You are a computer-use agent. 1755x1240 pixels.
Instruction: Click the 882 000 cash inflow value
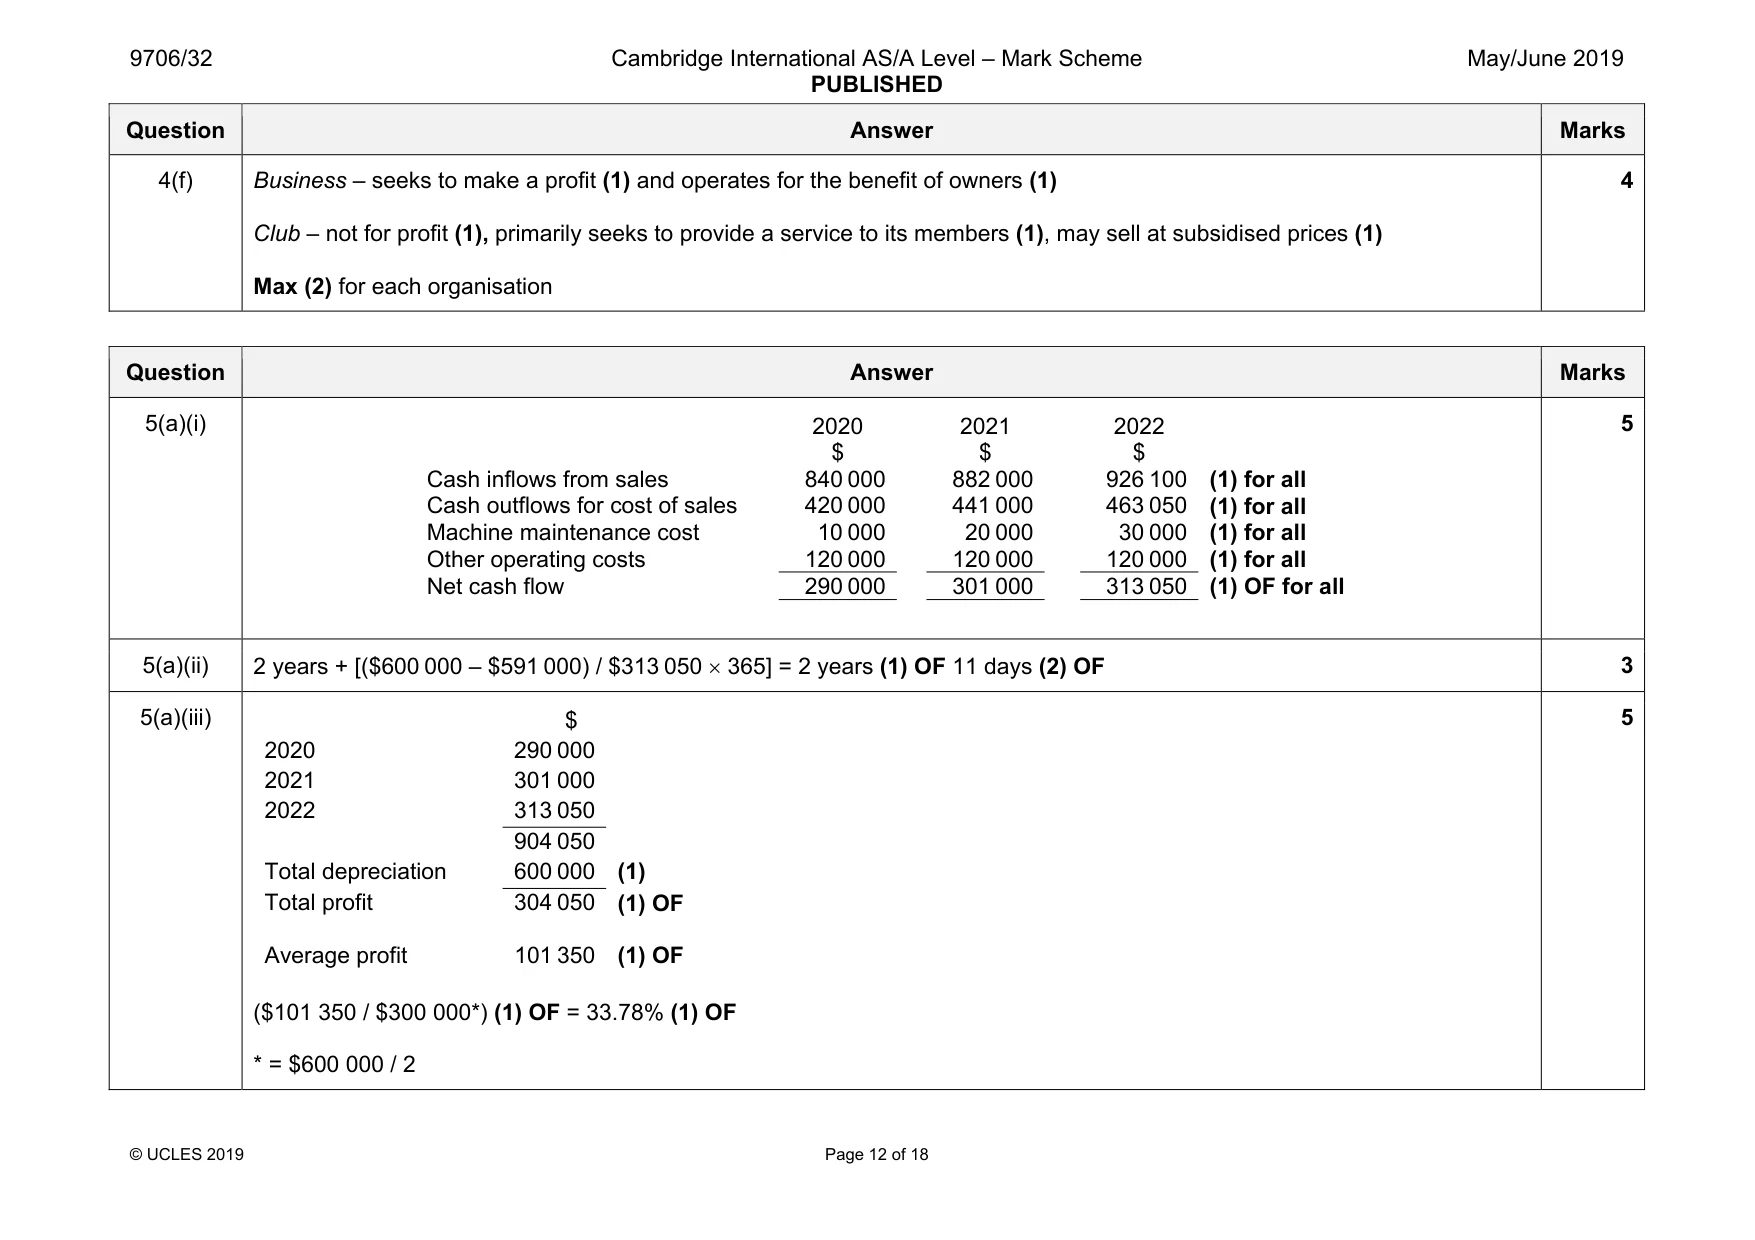992,479
